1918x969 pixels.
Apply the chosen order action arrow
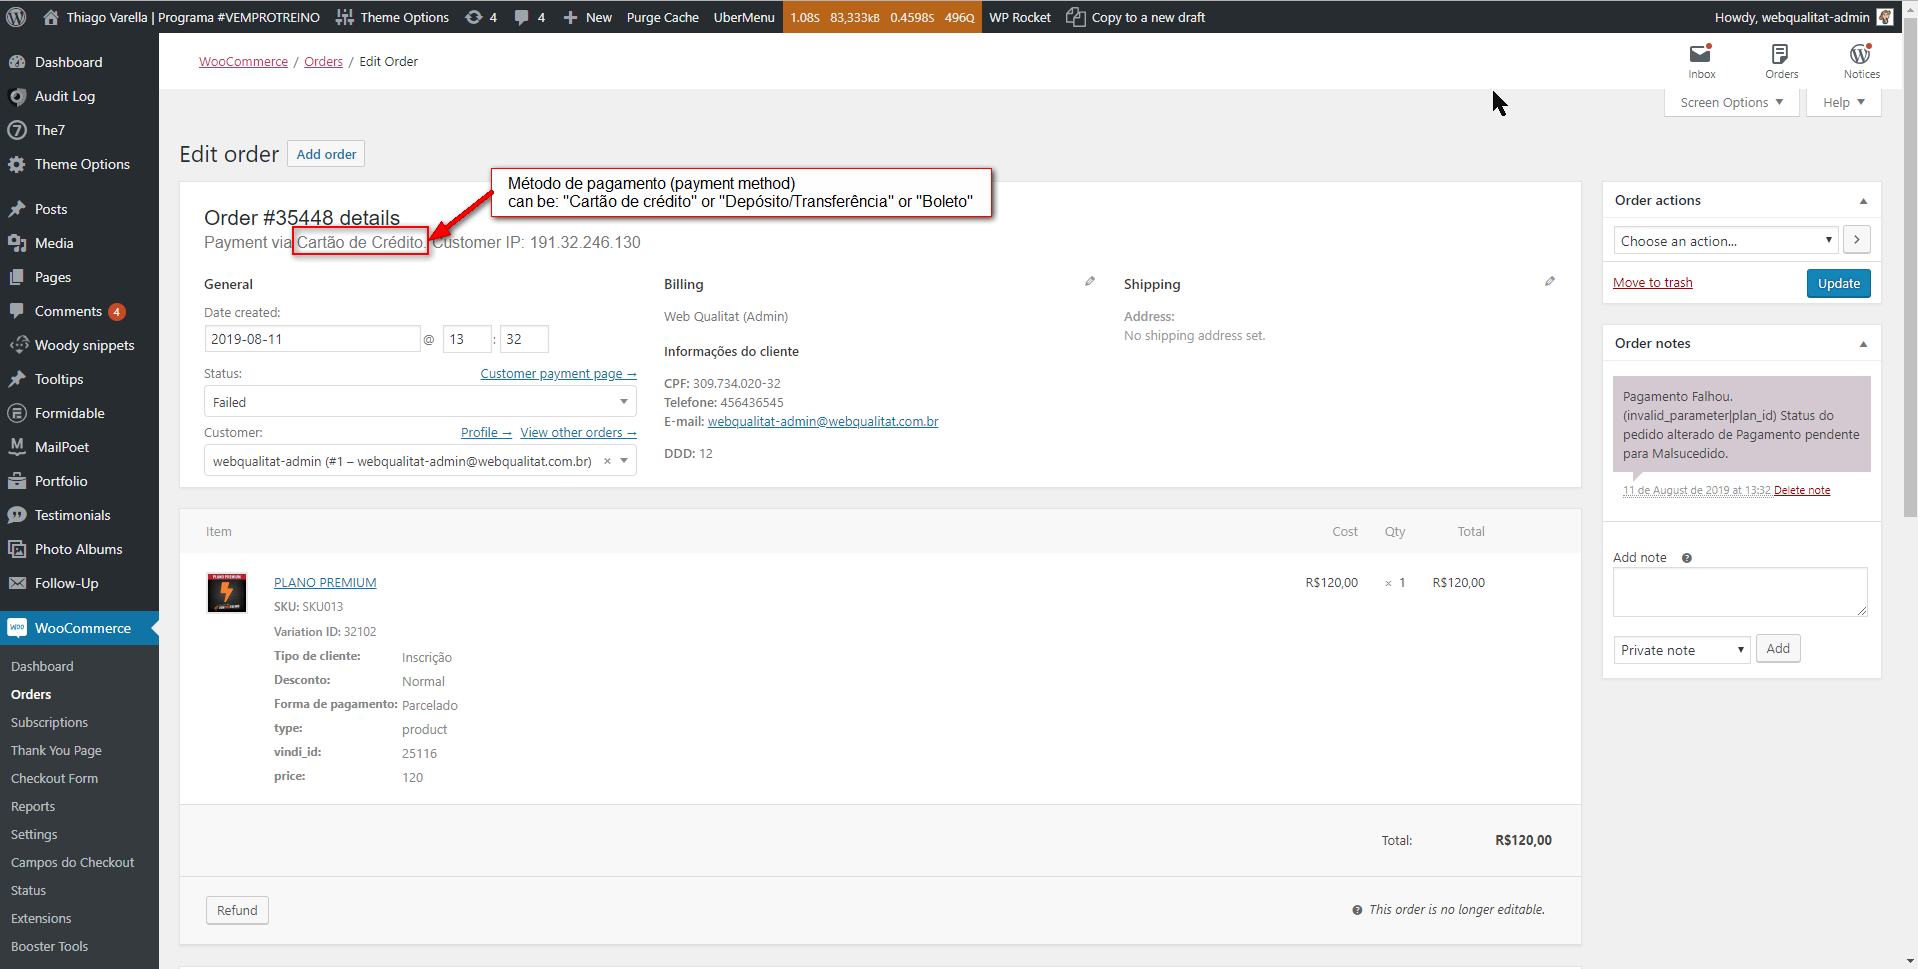coord(1857,240)
